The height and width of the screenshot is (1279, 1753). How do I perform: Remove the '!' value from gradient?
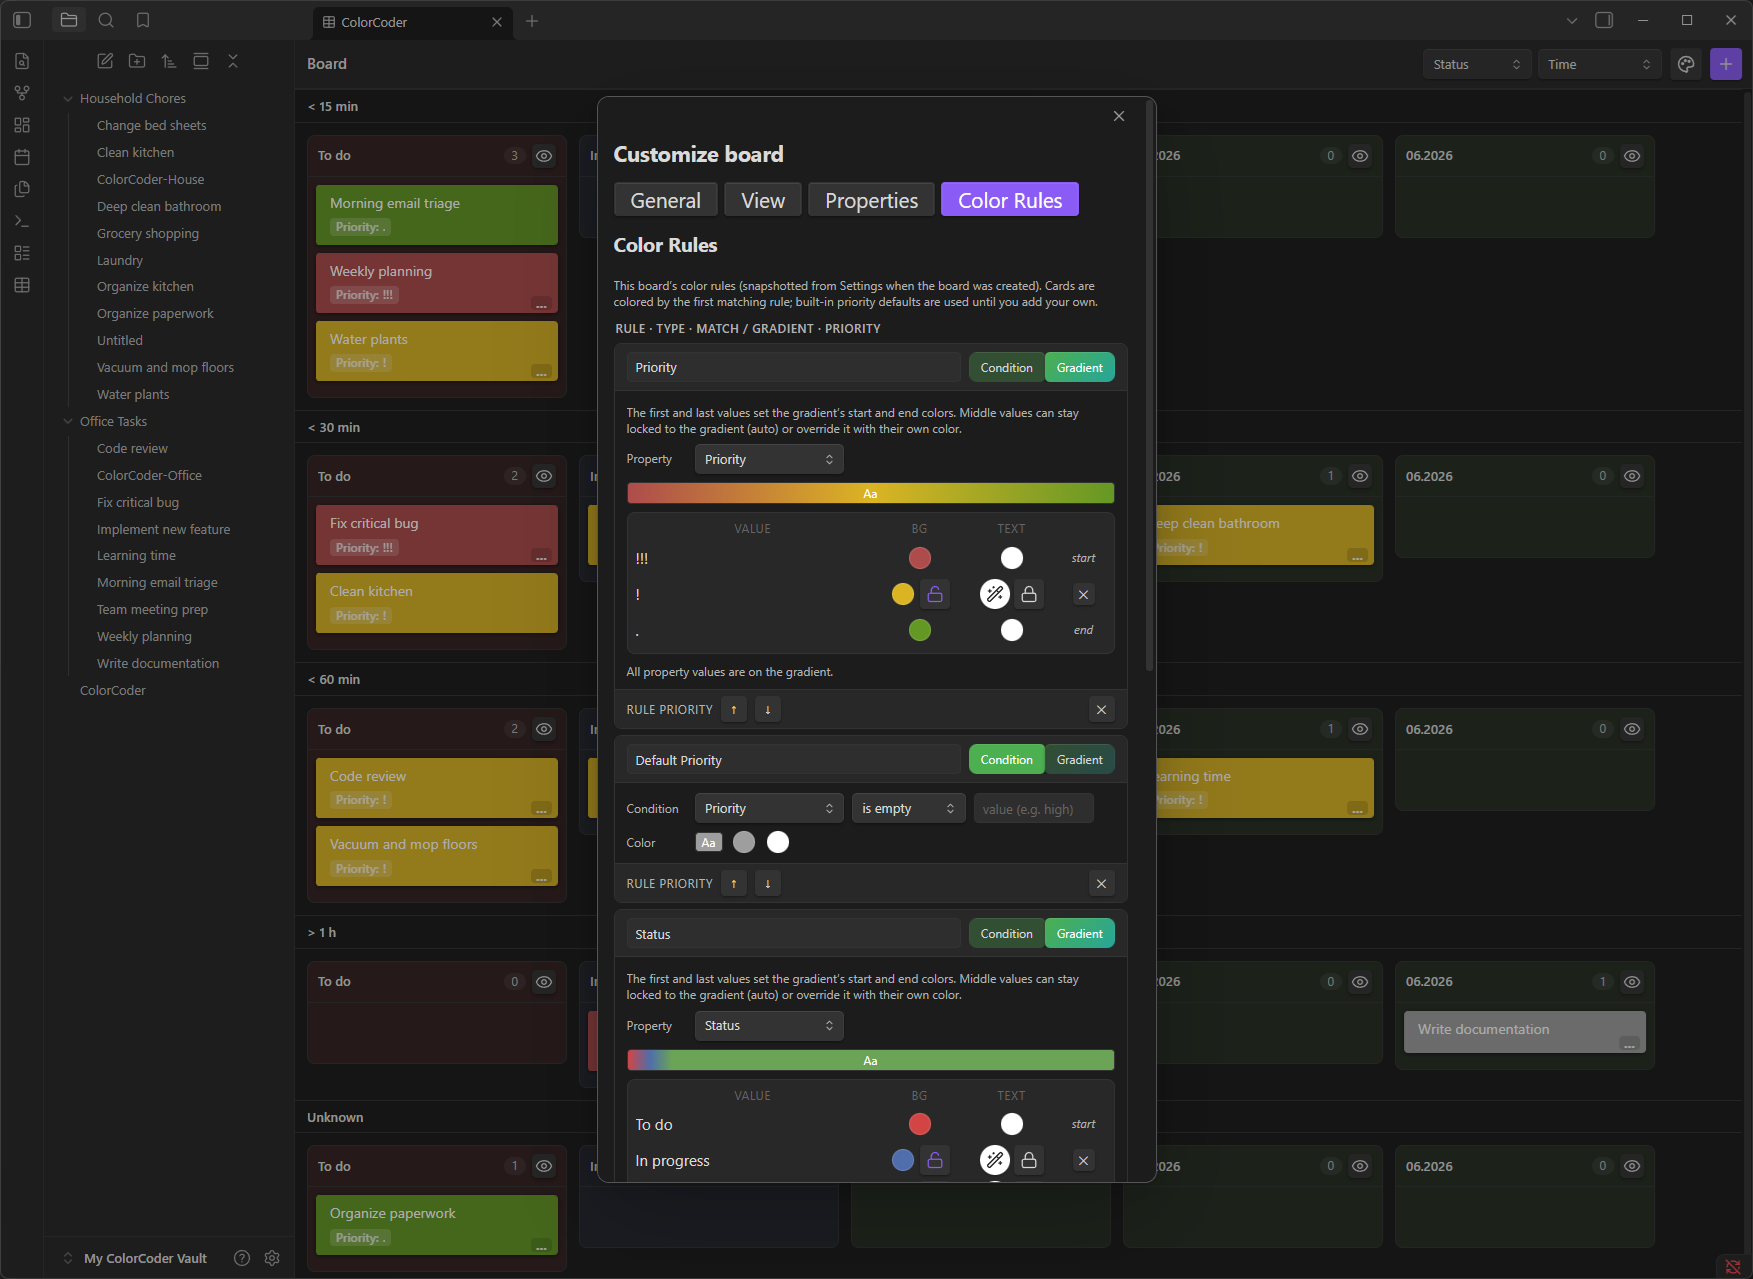[x=1083, y=594]
